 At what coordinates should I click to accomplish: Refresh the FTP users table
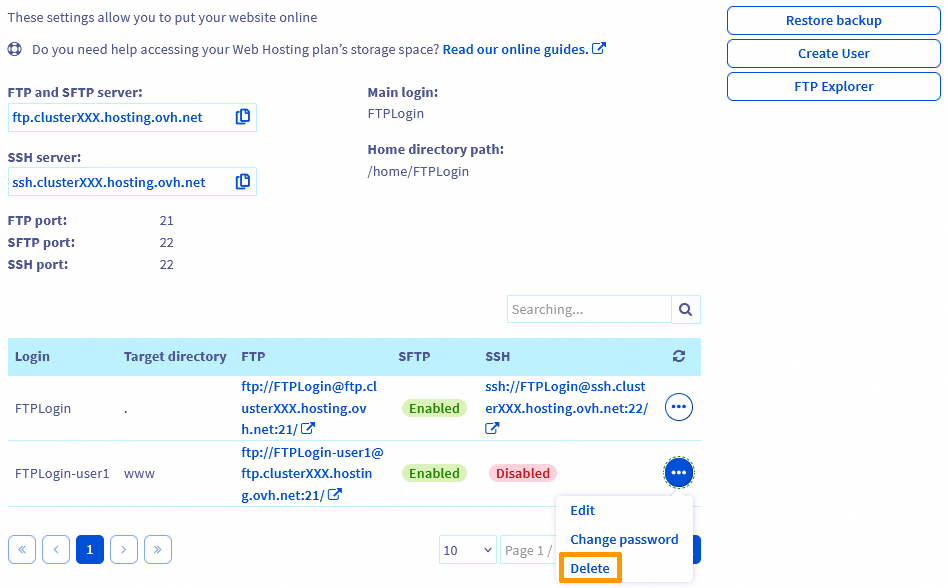[680, 356]
